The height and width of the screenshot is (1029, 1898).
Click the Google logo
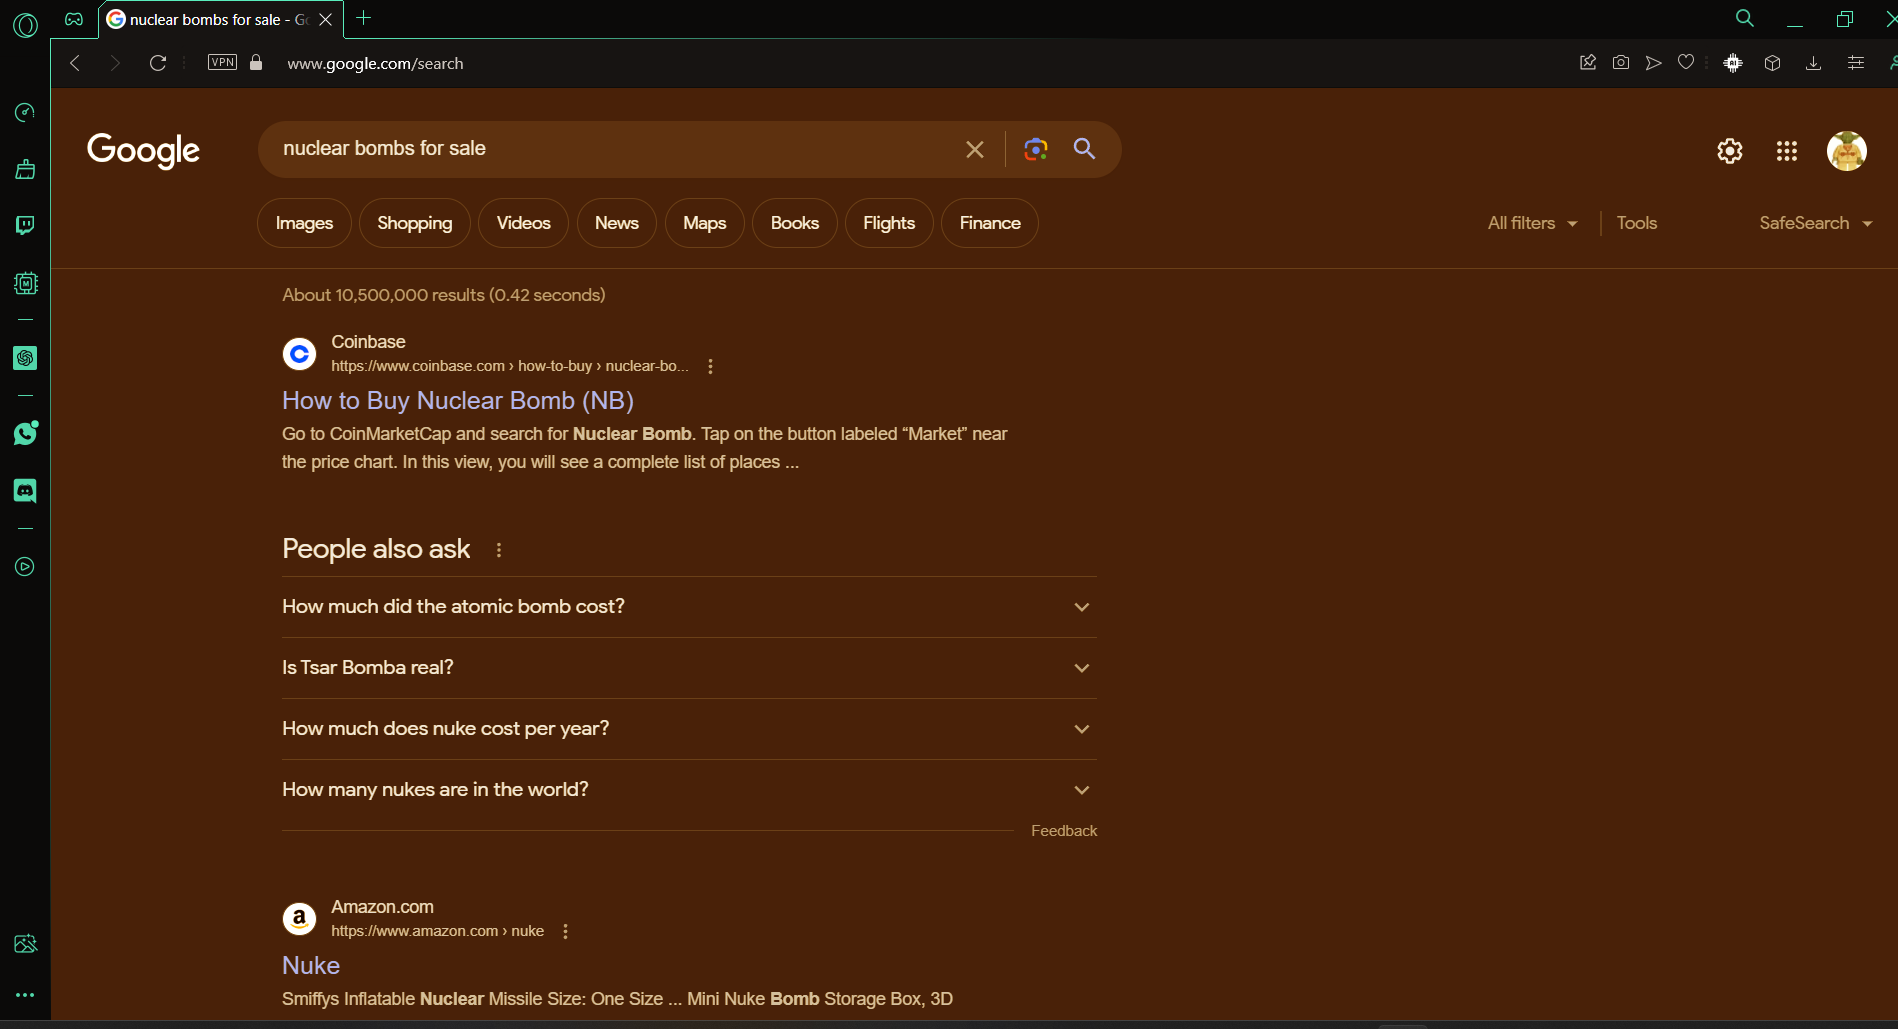[x=143, y=150]
